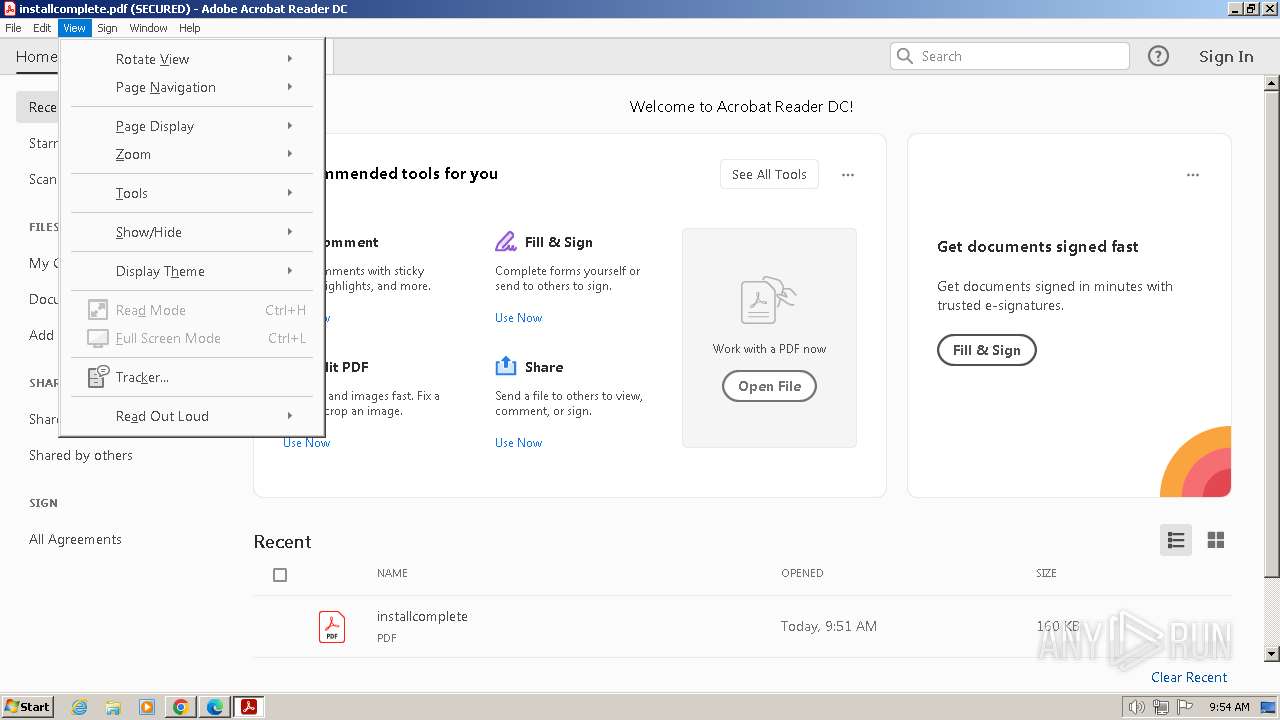Viewport: 1280px width, 720px height.
Task: Click the installcomplete file name
Action: coord(422,616)
